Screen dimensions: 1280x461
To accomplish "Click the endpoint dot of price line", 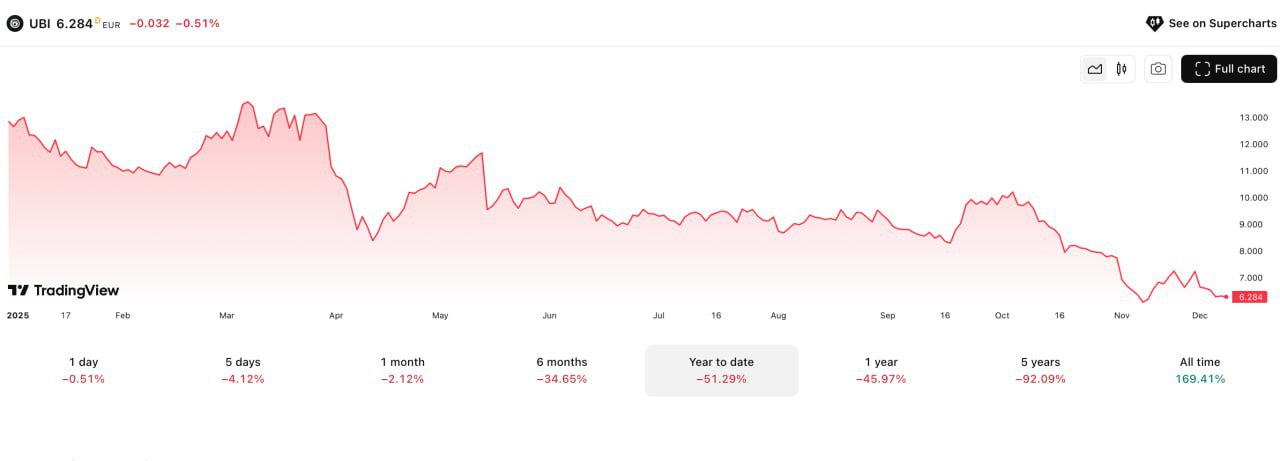I will coord(1226,297).
